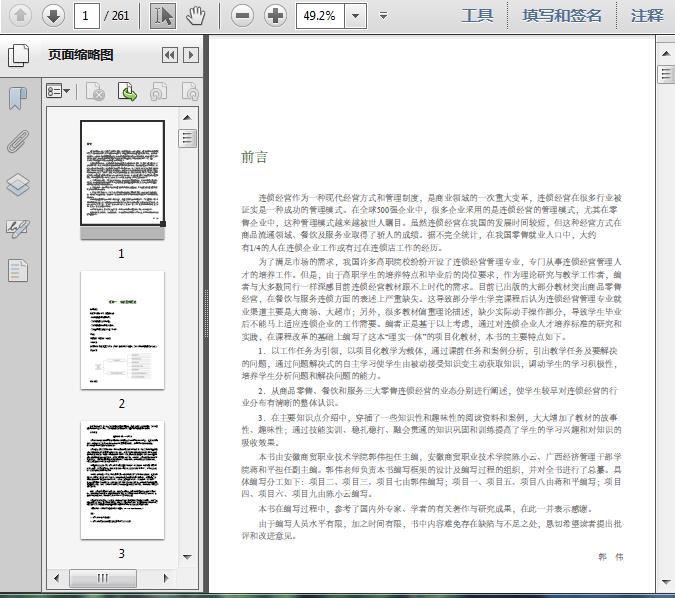Click thumbnail page label 2

point(122,403)
